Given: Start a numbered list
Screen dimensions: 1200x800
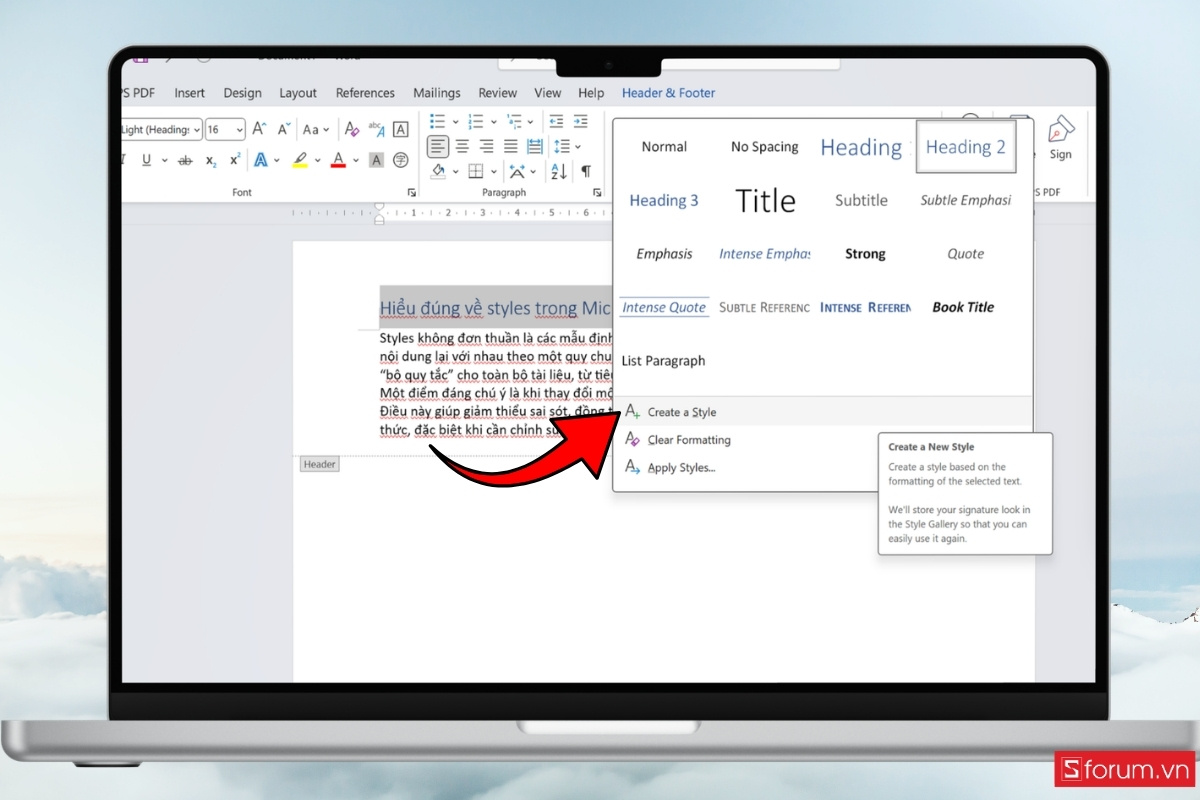Looking at the screenshot, I should pos(476,121).
